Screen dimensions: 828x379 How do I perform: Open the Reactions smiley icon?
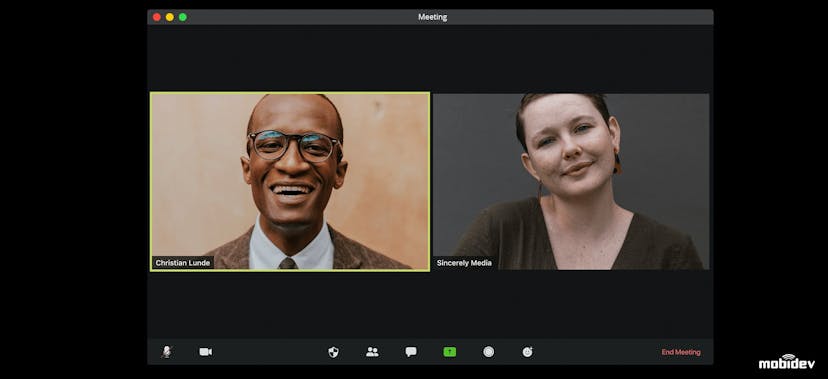pos(528,352)
